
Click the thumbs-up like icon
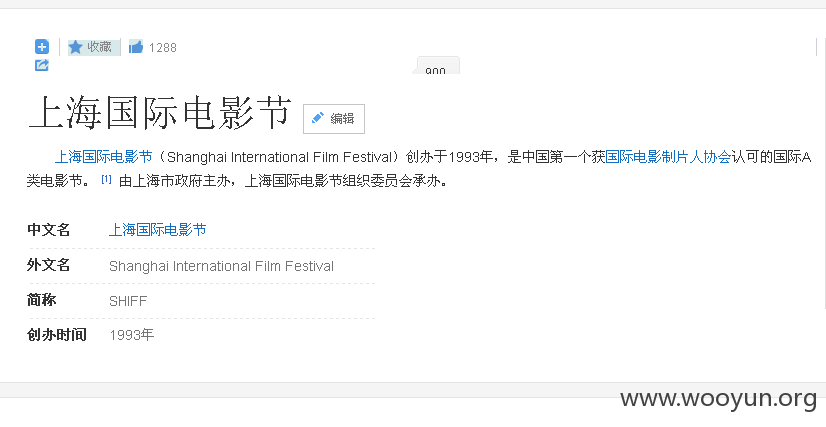point(135,47)
